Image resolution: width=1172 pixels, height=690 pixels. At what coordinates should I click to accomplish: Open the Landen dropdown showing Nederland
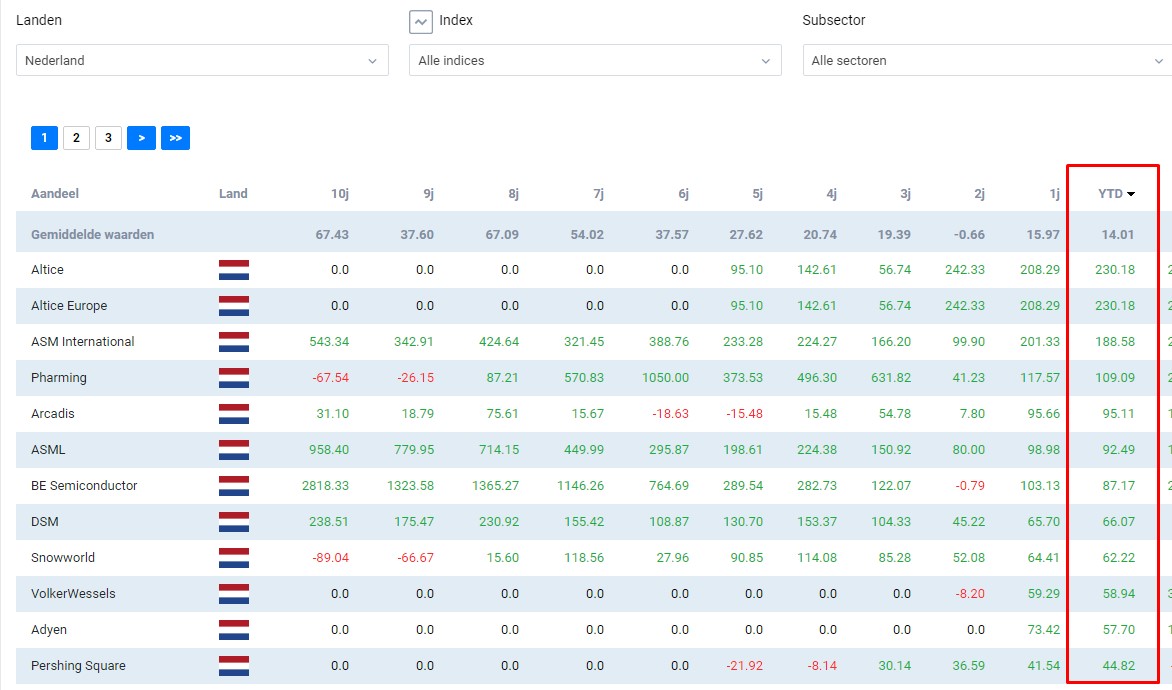coord(203,61)
